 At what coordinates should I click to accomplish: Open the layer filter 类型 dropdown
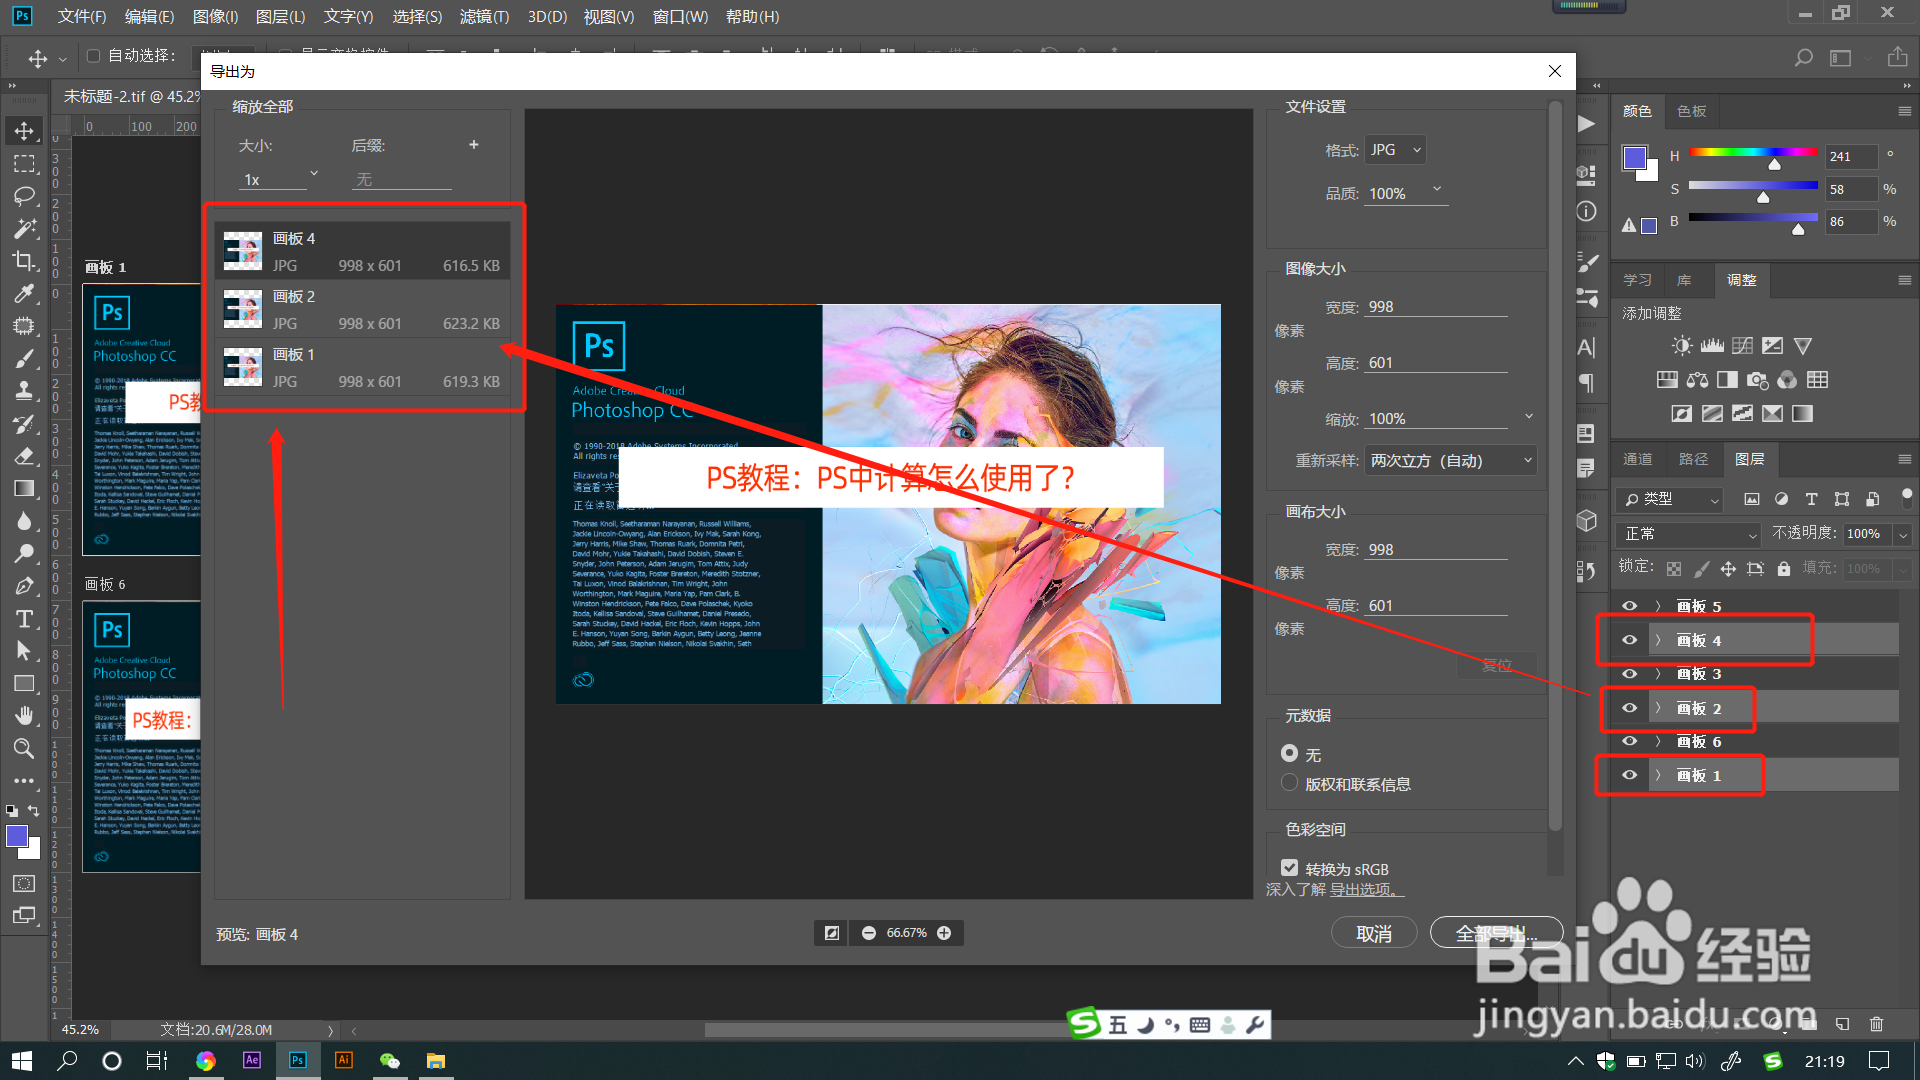1669,499
